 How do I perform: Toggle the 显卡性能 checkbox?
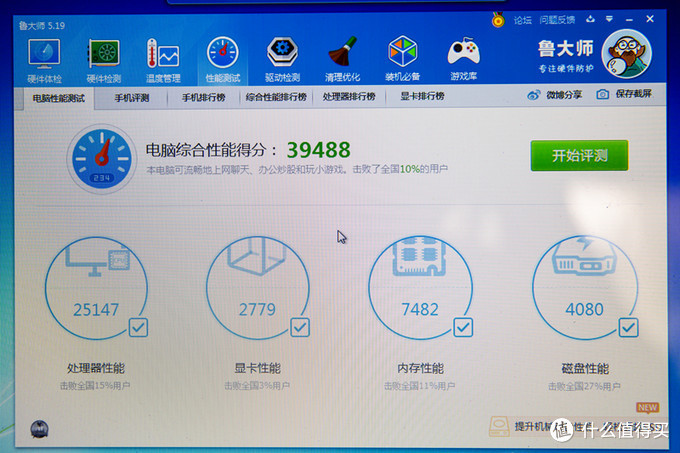(300, 327)
